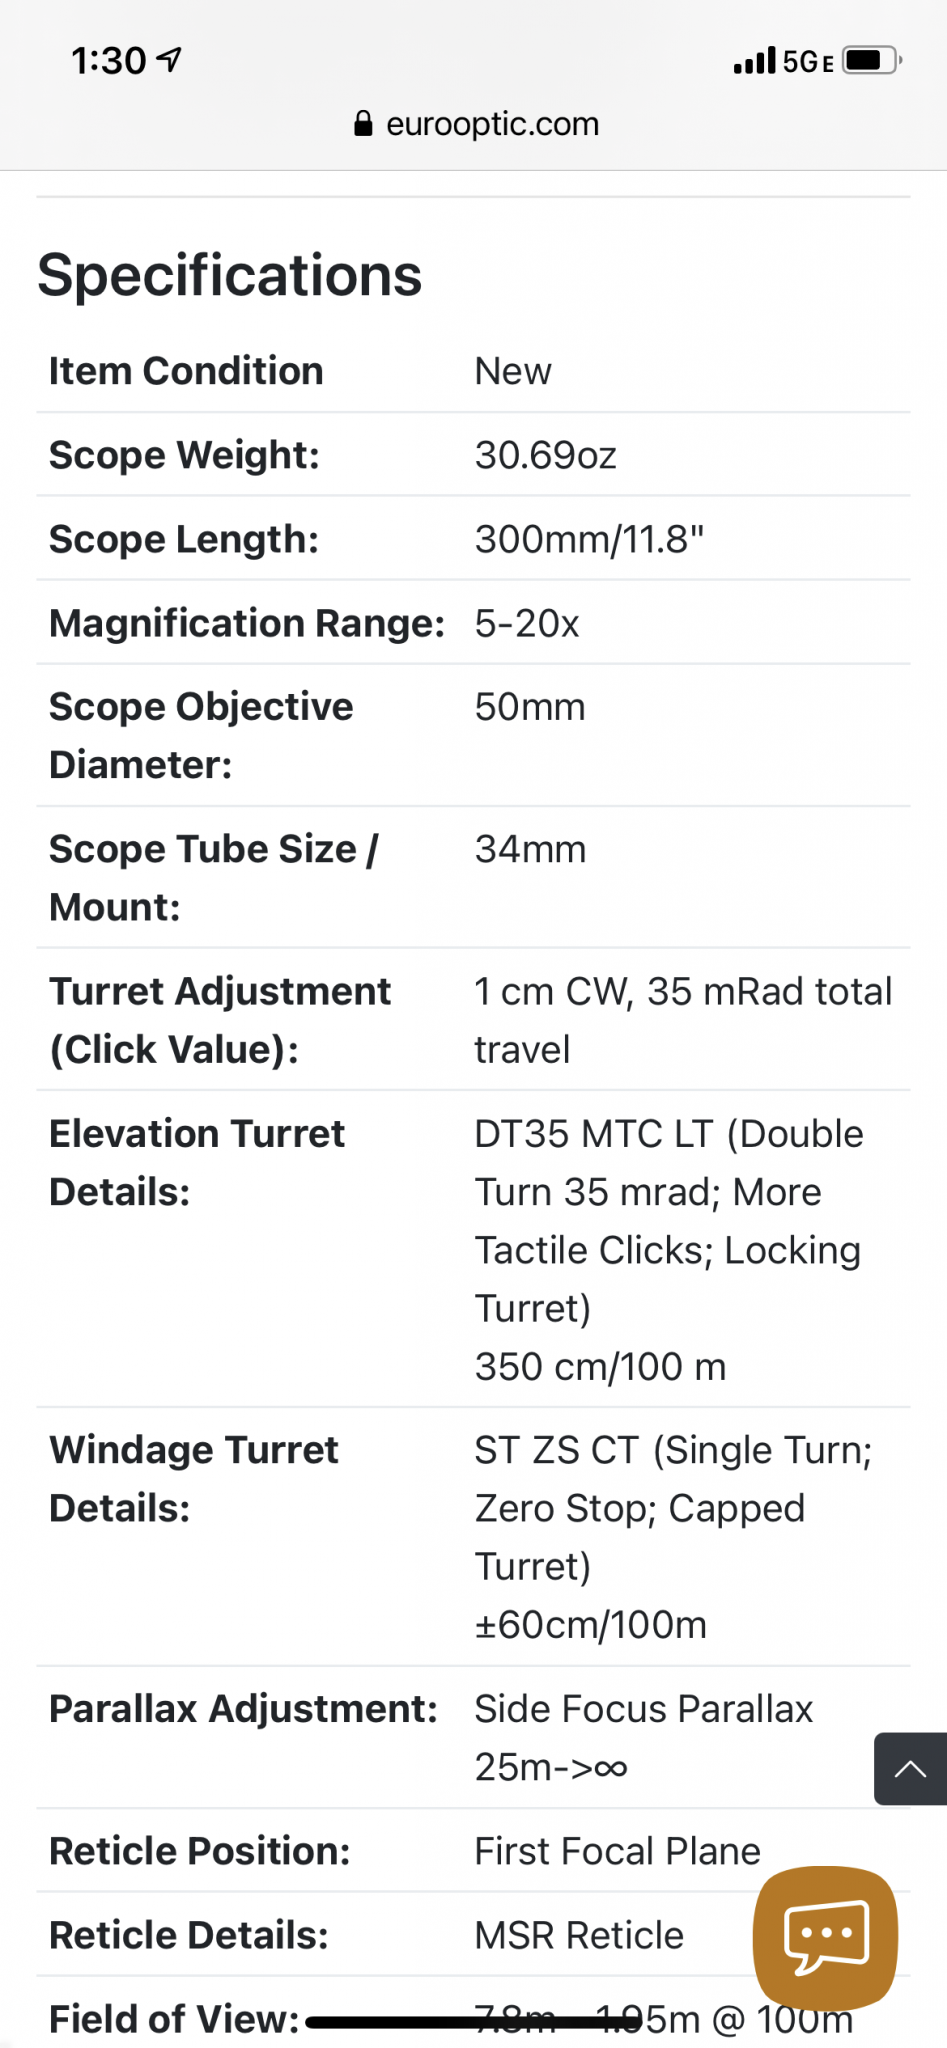The height and width of the screenshot is (2048, 947).
Task: Click the Elevation Turret Details label
Action: point(197,1162)
